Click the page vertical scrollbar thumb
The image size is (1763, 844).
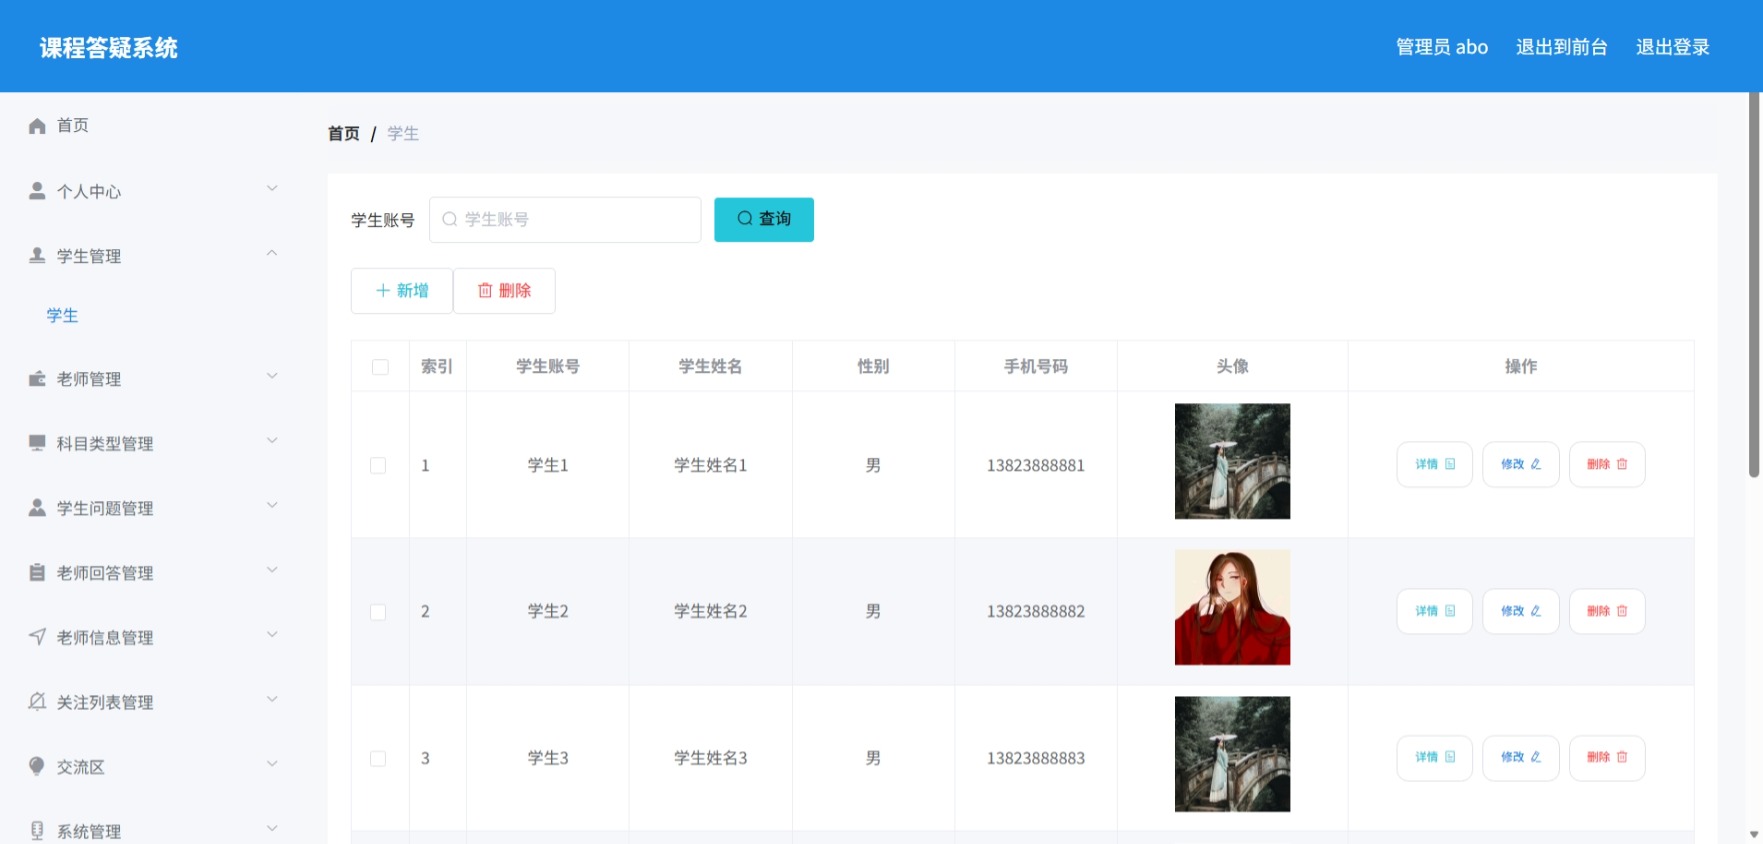pos(1754,285)
